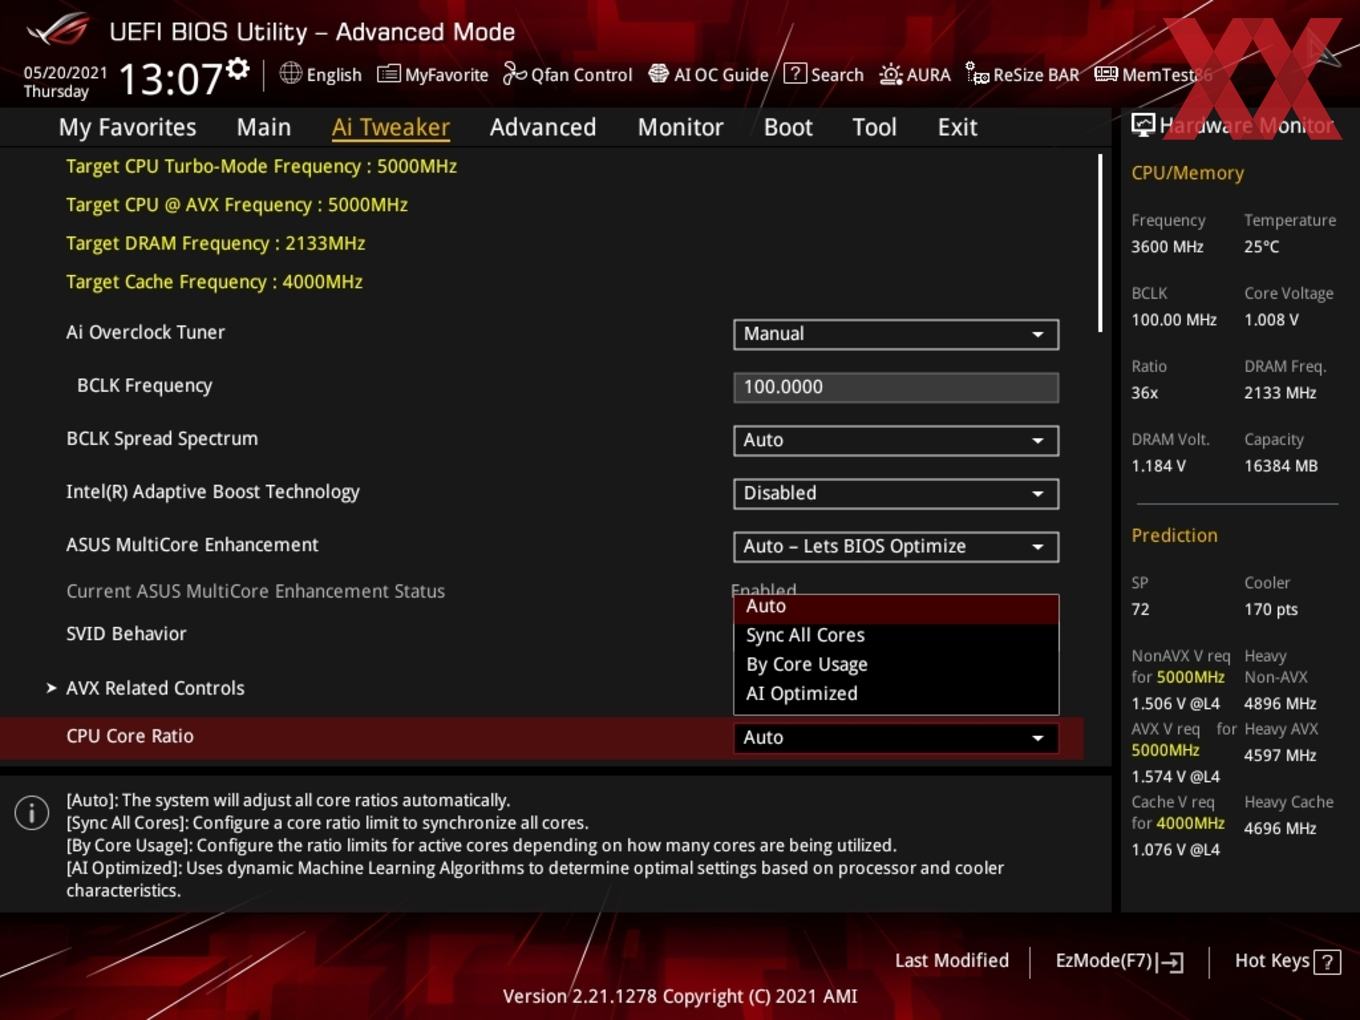This screenshot has width=1360, height=1020.
Task: Open the BCLK Spread Spectrum dropdown
Action: coord(896,440)
